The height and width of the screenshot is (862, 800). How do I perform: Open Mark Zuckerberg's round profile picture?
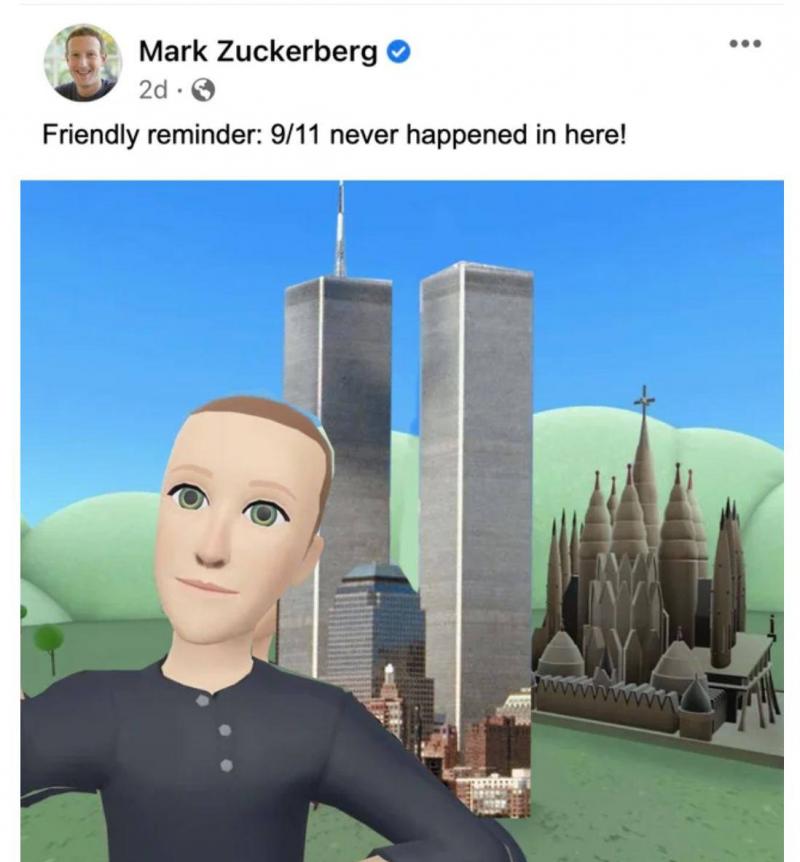click(x=83, y=63)
